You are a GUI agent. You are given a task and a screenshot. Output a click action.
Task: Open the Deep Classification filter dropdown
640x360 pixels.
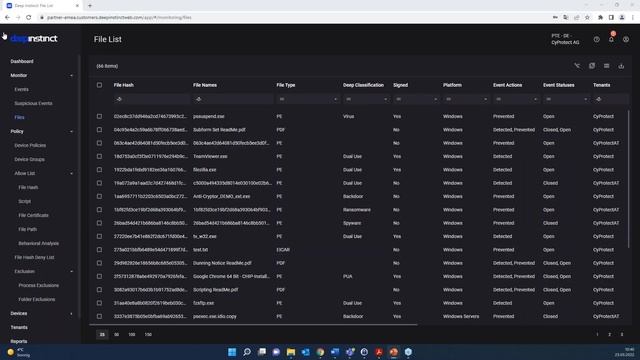point(366,99)
